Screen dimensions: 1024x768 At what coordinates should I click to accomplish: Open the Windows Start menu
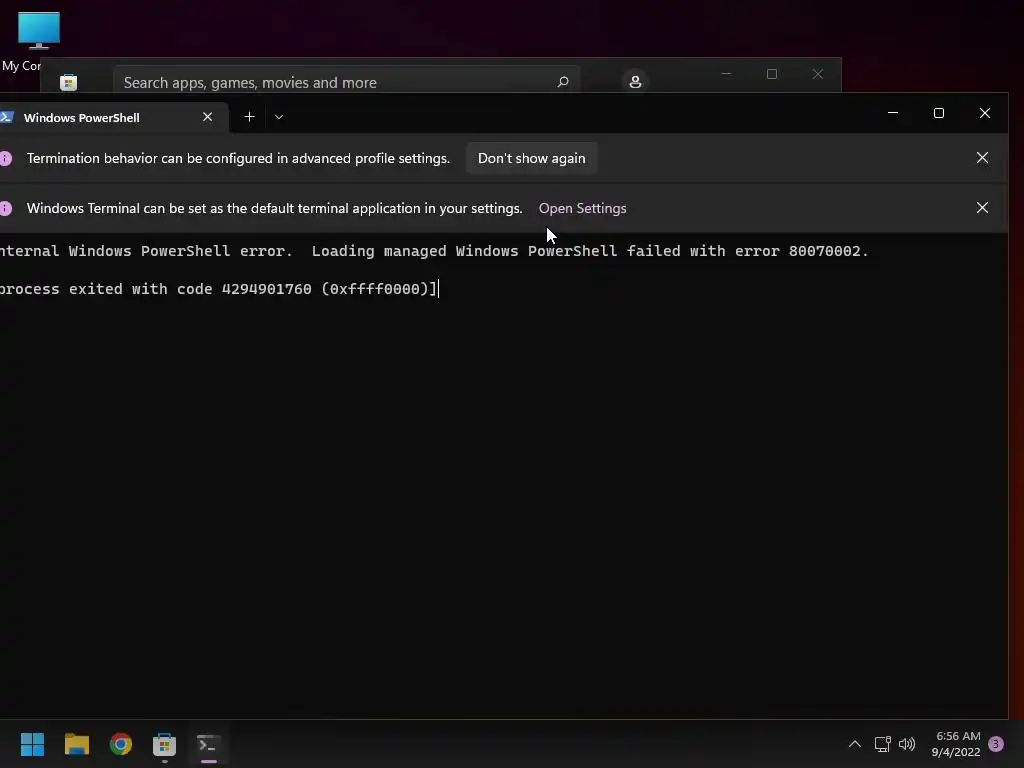(32, 744)
